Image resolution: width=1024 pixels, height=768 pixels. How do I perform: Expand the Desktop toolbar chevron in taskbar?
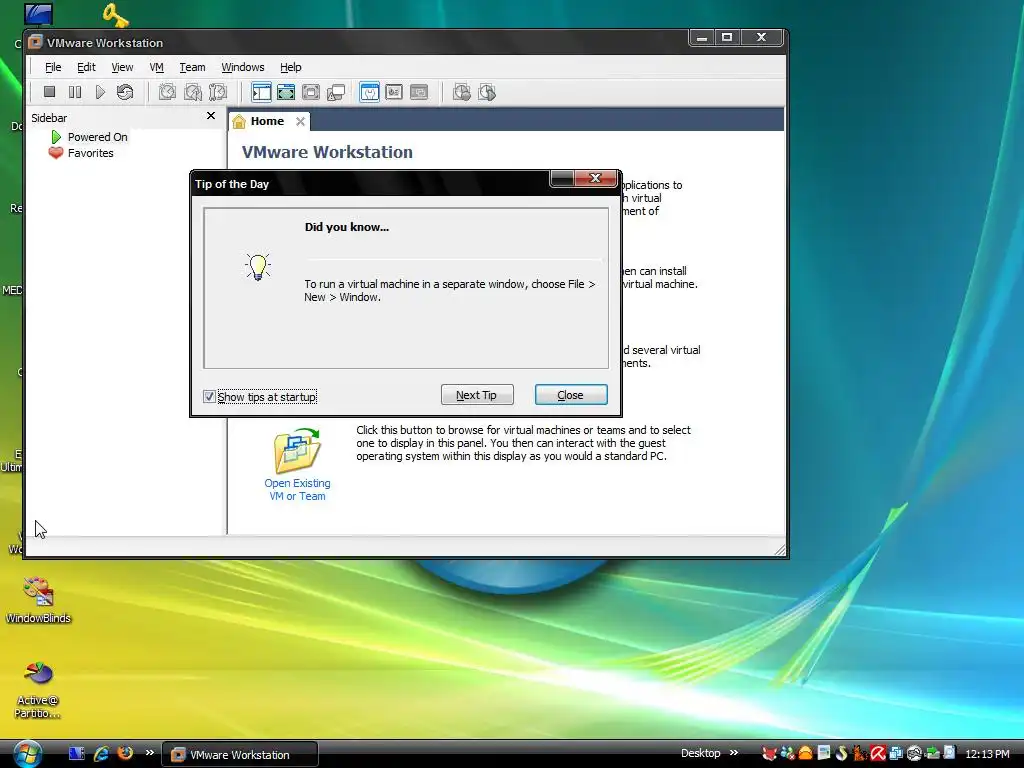(x=733, y=752)
